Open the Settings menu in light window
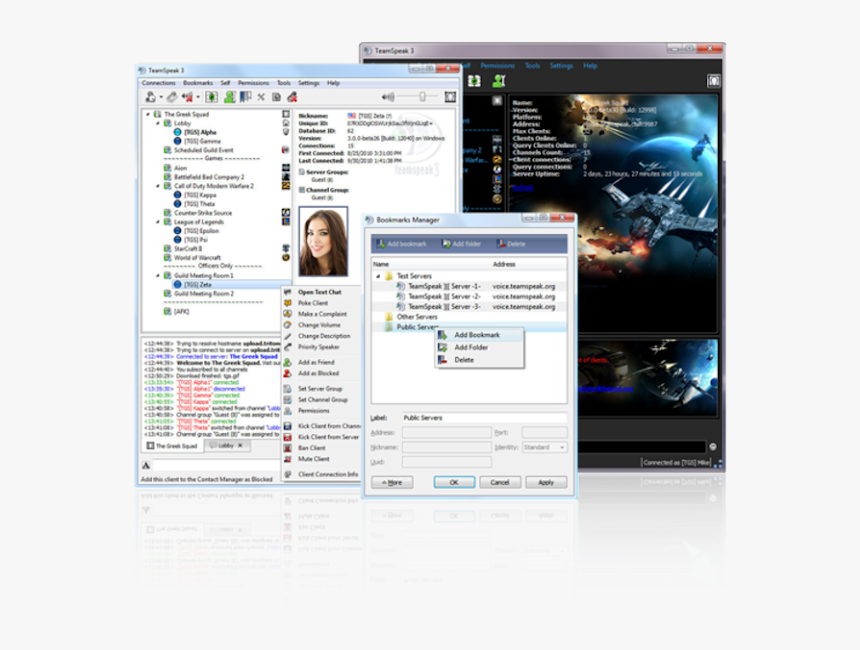860x650 pixels. click(308, 83)
